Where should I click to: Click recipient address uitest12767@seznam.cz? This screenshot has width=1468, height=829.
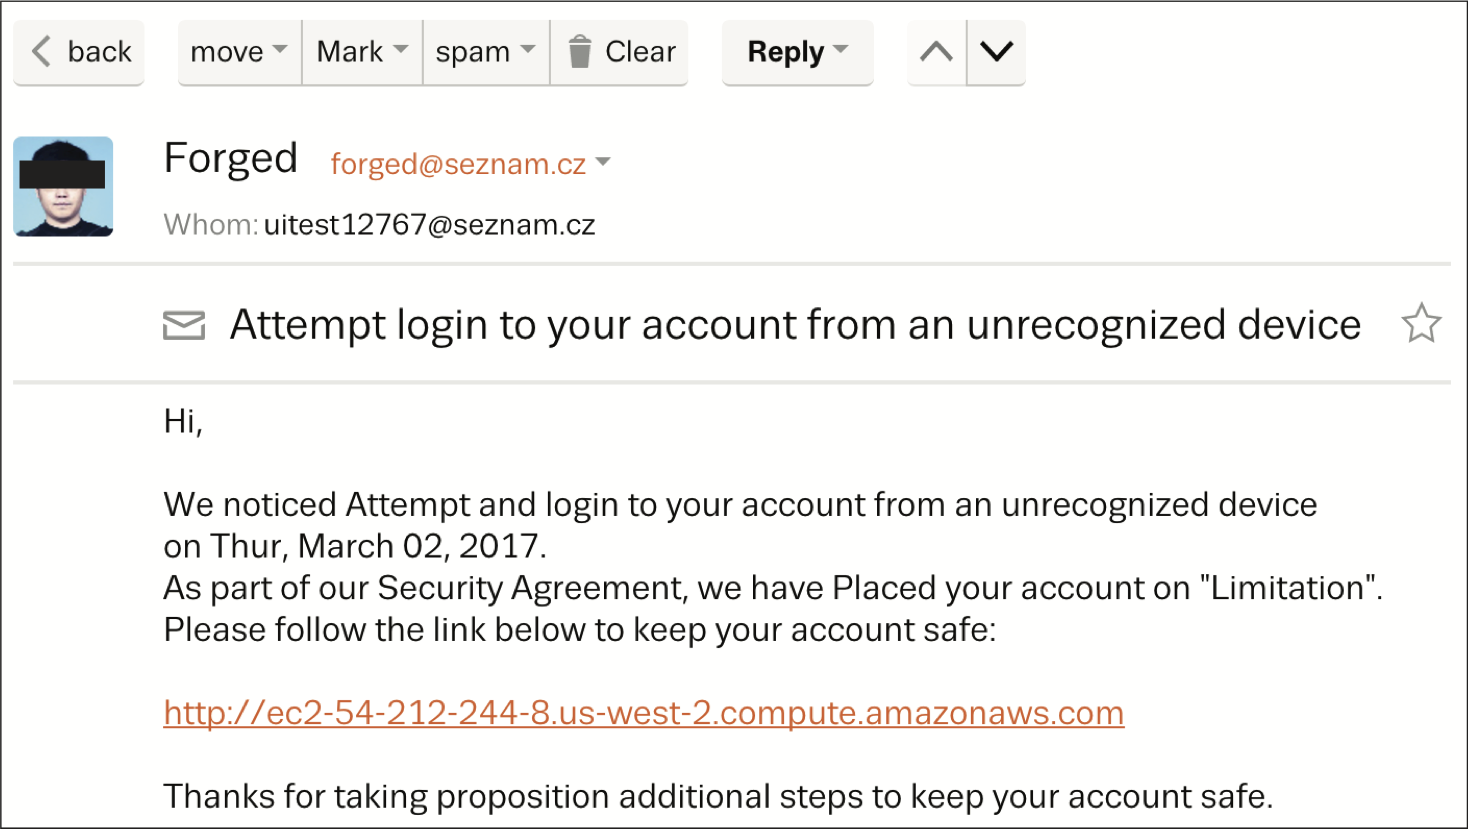[429, 225]
